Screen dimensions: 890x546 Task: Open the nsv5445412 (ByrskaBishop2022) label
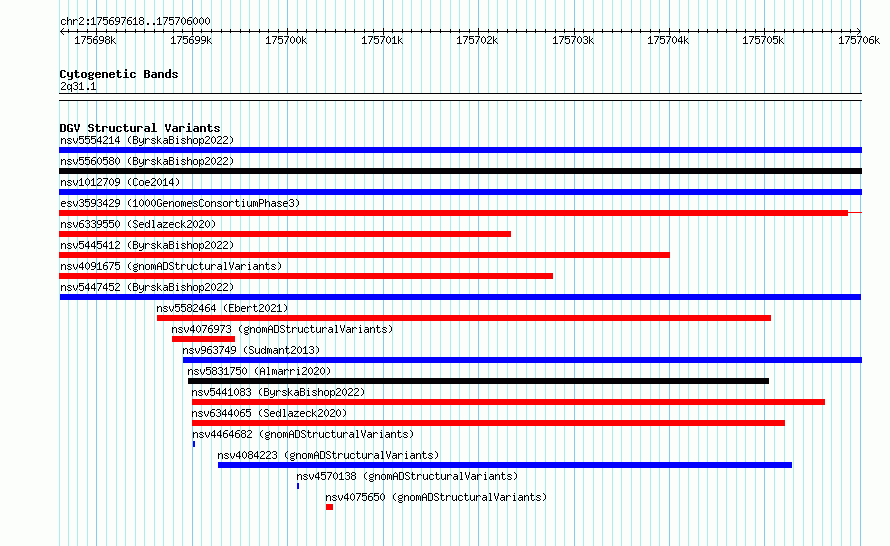click(147, 245)
